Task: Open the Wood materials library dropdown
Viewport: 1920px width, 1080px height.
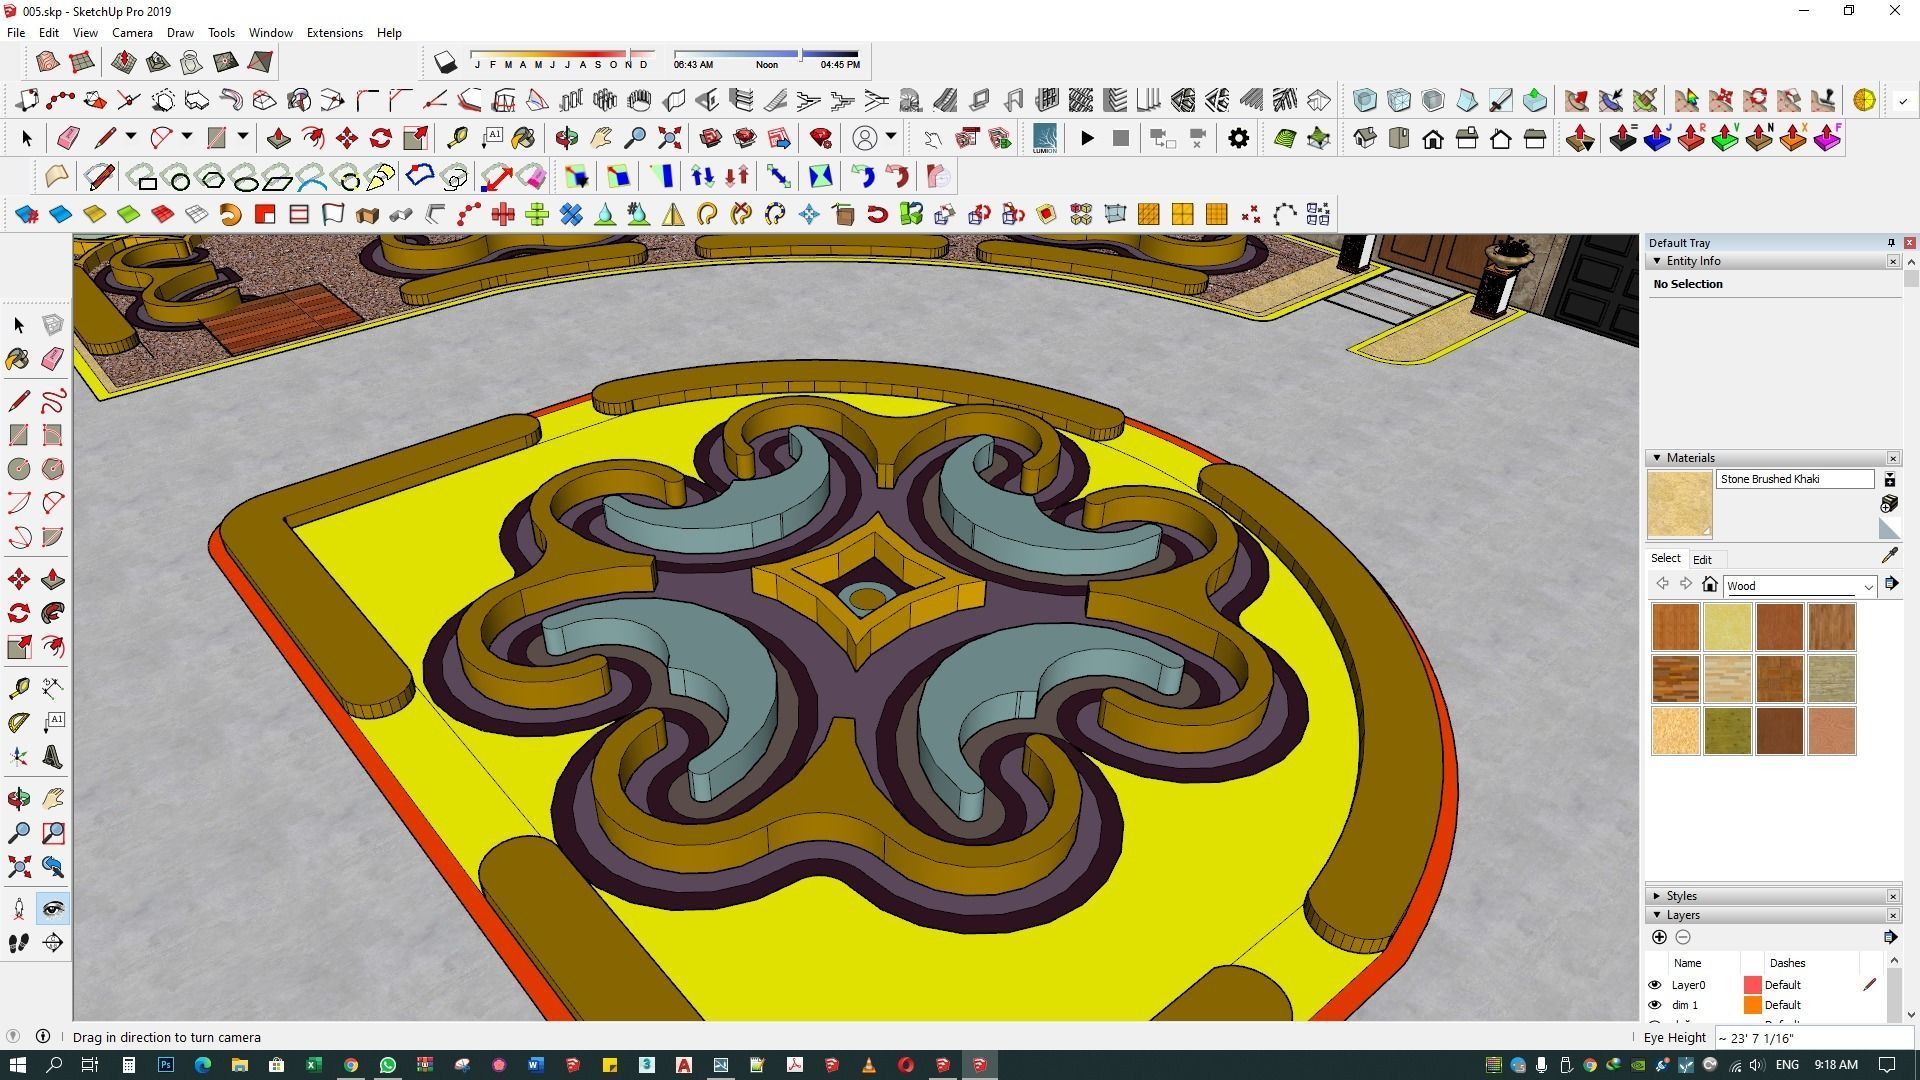Action: point(1867,587)
